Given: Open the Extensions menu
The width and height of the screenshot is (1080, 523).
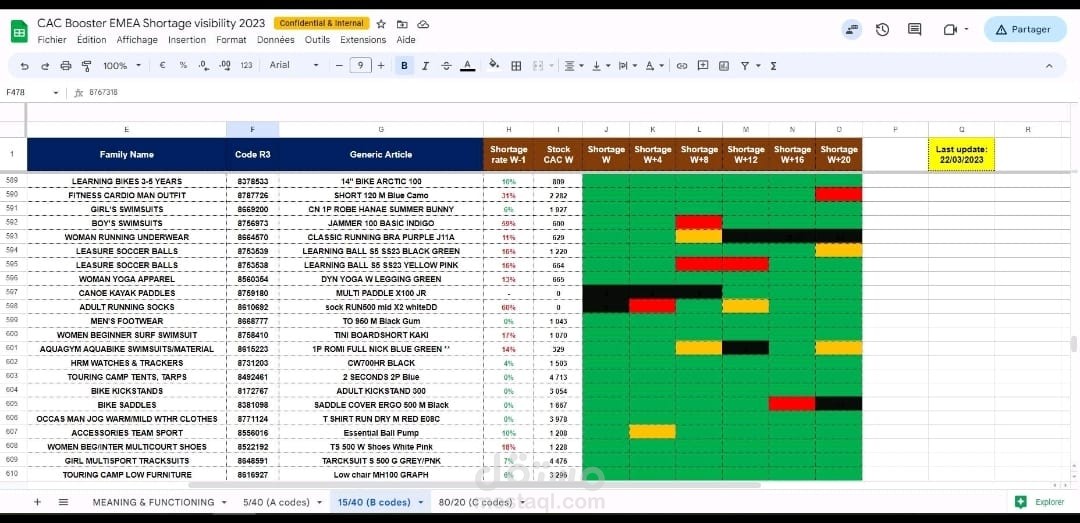Looking at the screenshot, I should click(x=363, y=40).
